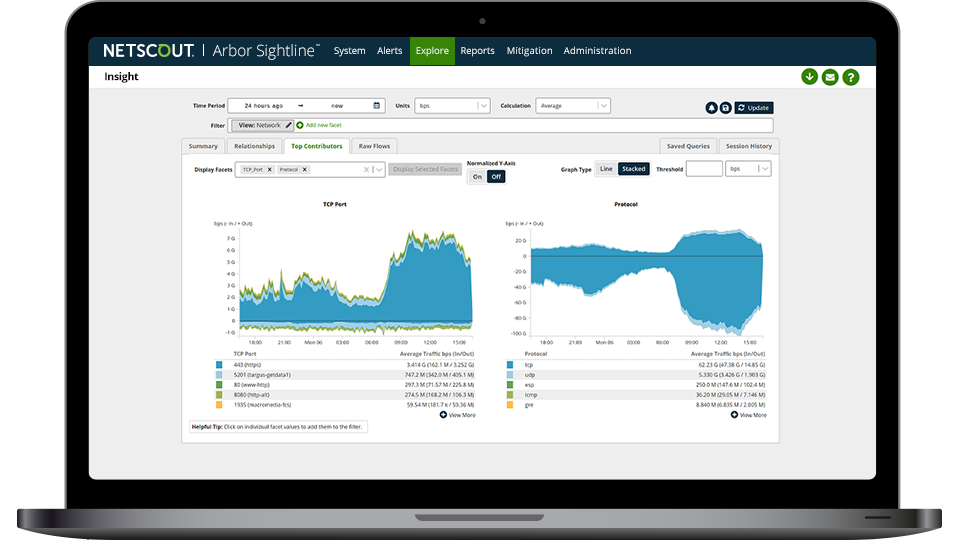Screen dimensions: 960x540
Task: Click the green email envelope icon
Action: (x=830, y=77)
